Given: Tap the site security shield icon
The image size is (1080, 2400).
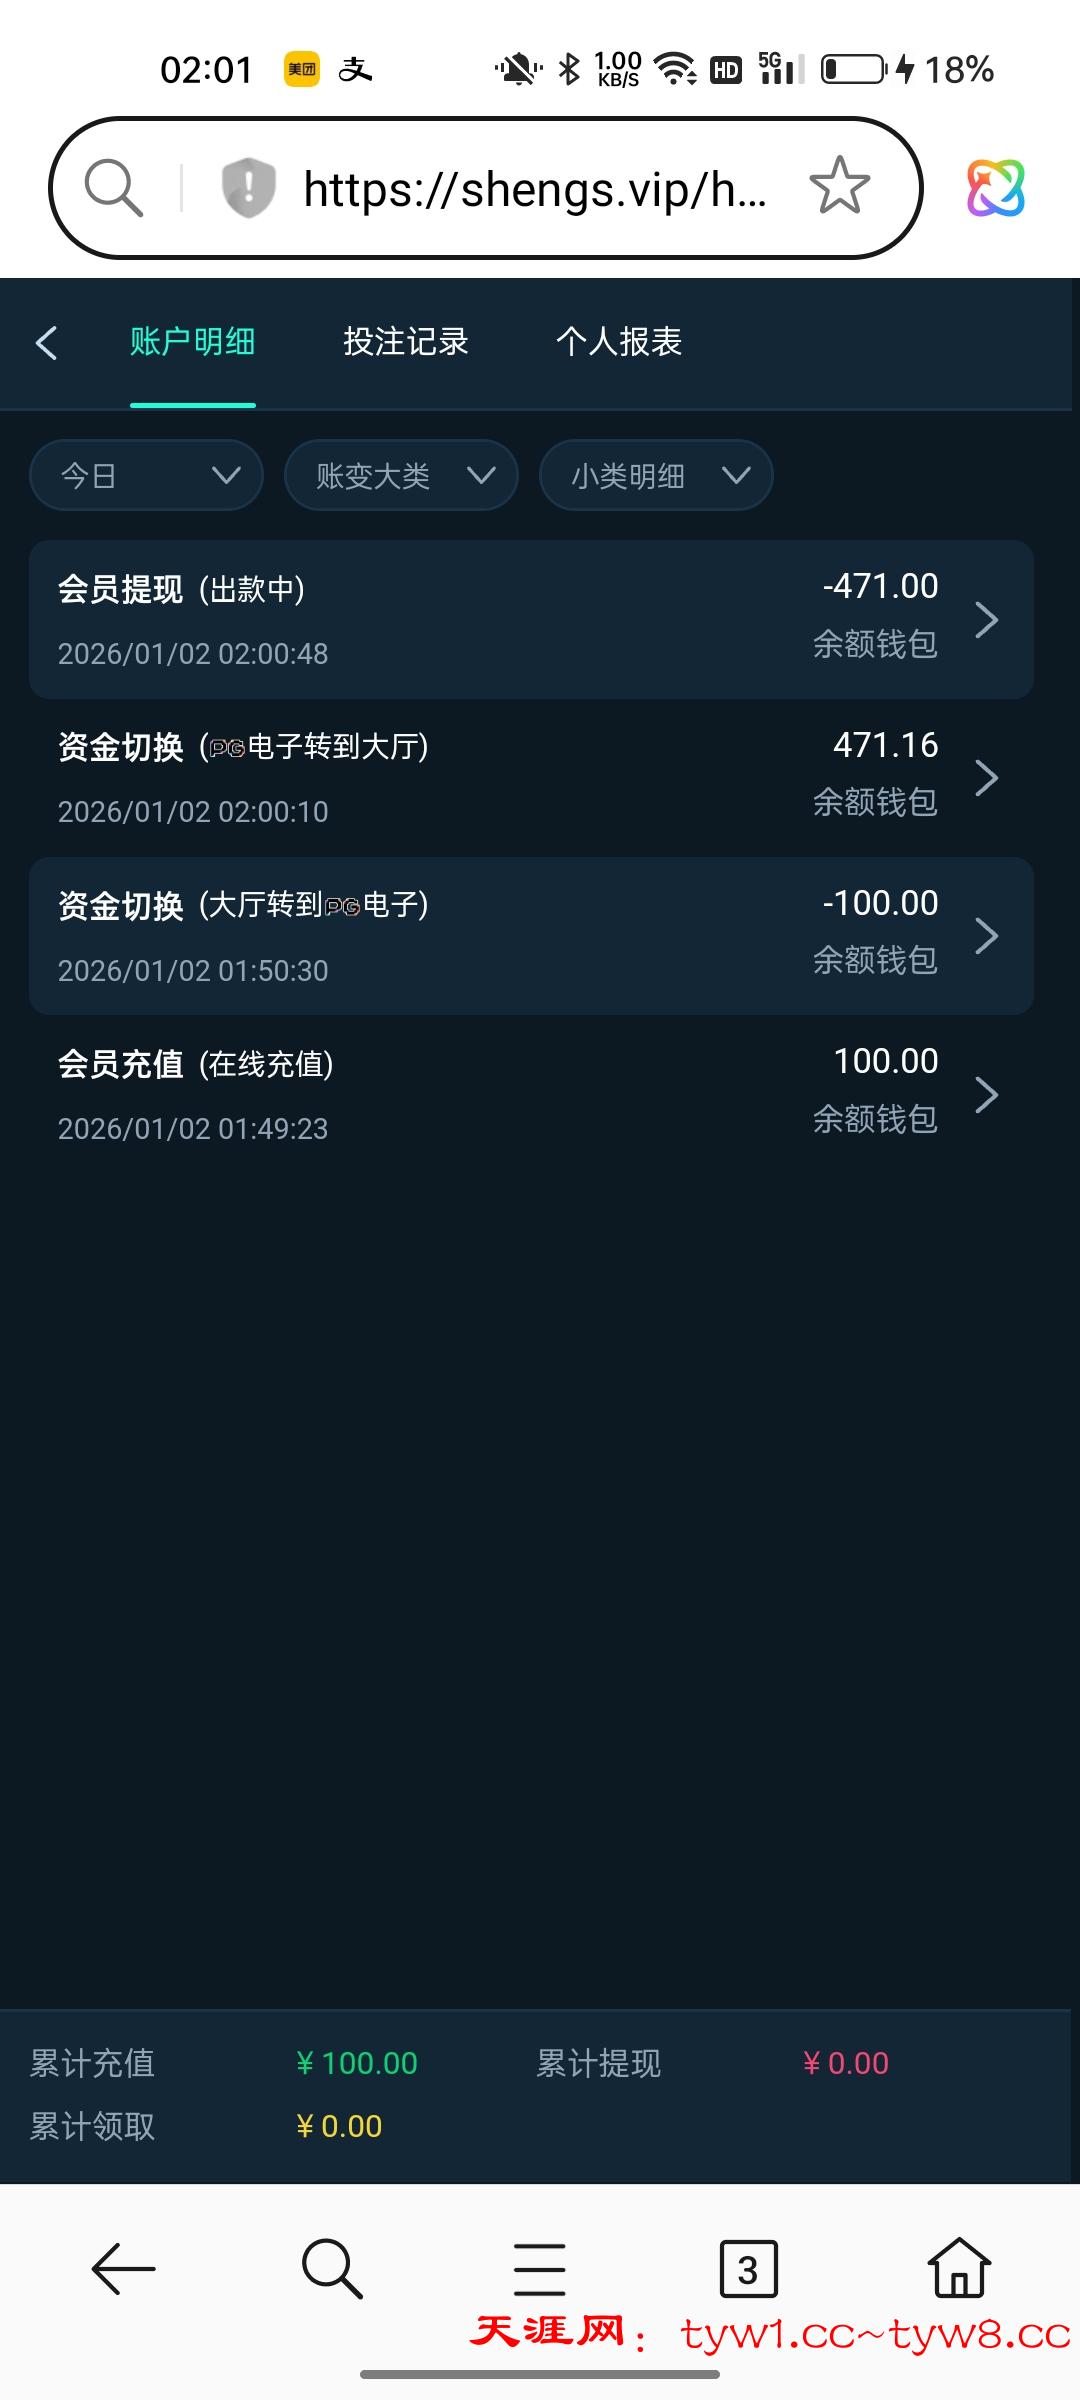Looking at the screenshot, I should click(248, 187).
